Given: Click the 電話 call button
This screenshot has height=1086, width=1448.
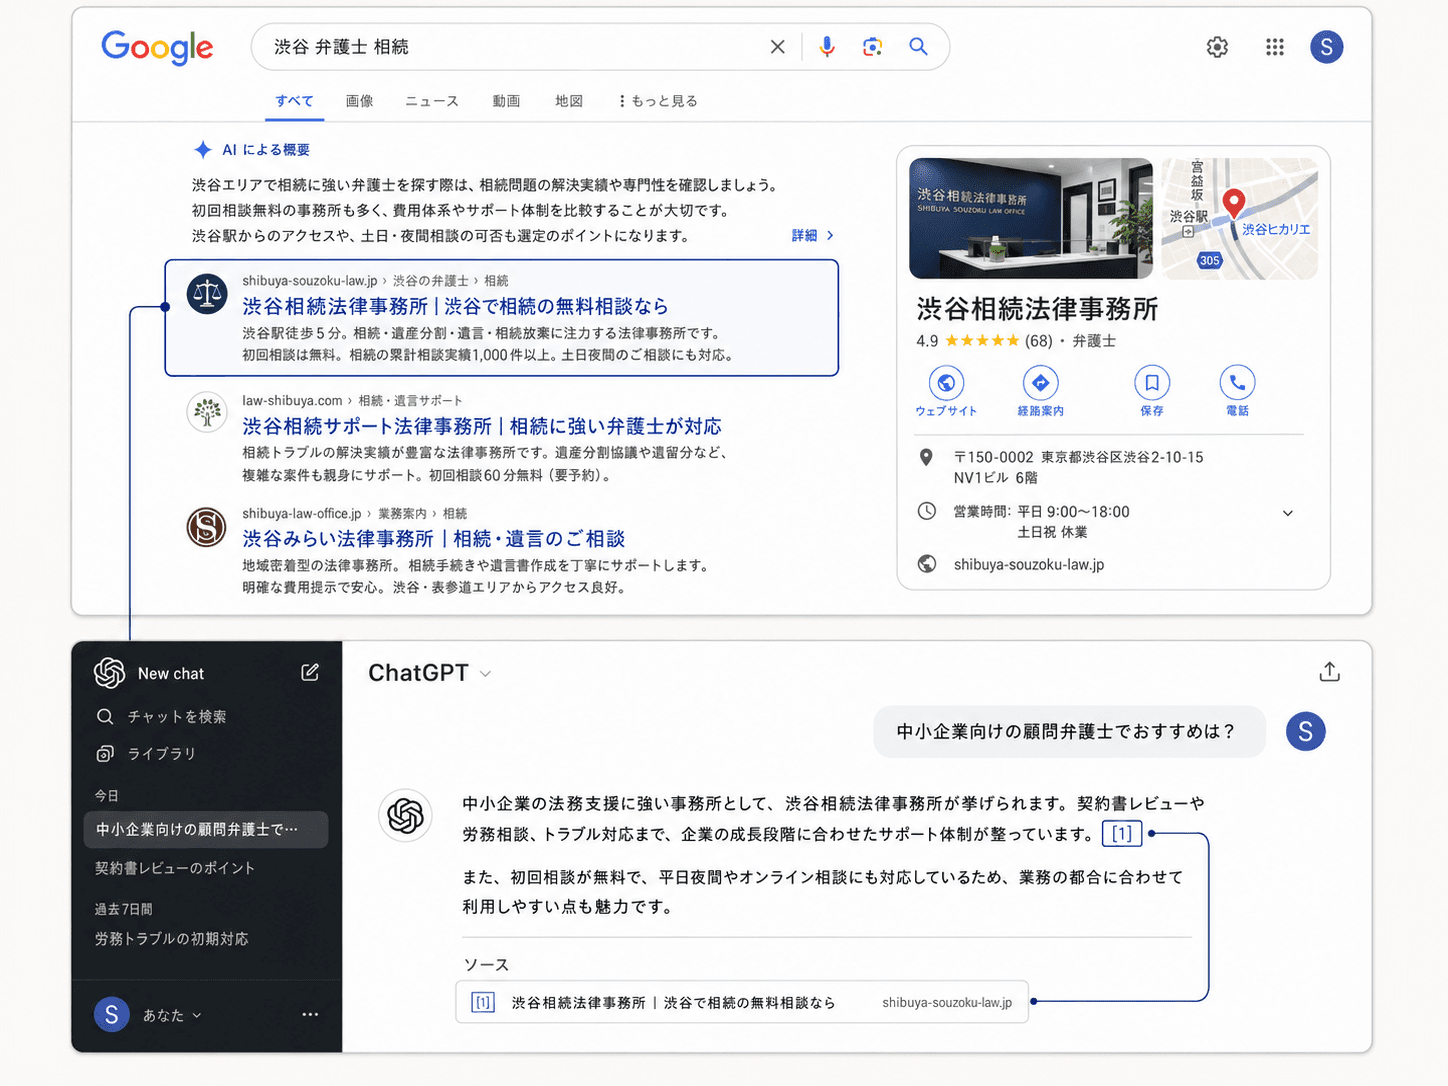Looking at the screenshot, I should [x=1237, y=391].
